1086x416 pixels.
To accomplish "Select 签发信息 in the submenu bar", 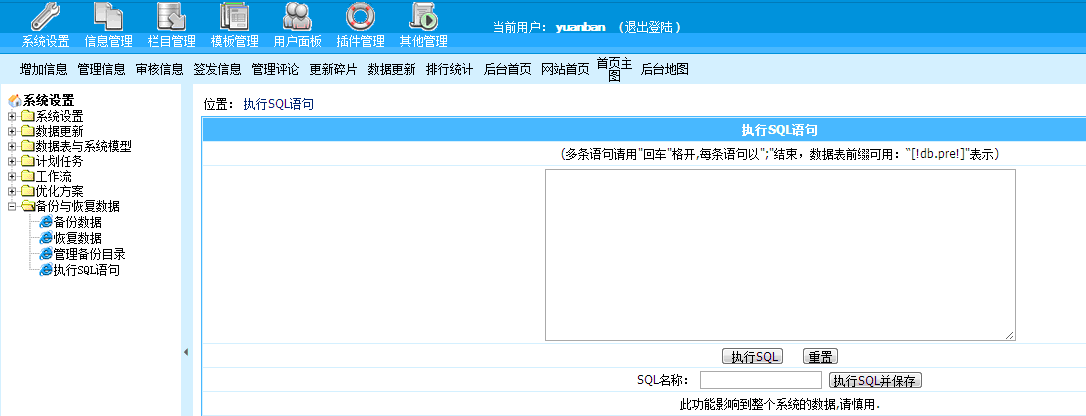I will pos(217,69).
